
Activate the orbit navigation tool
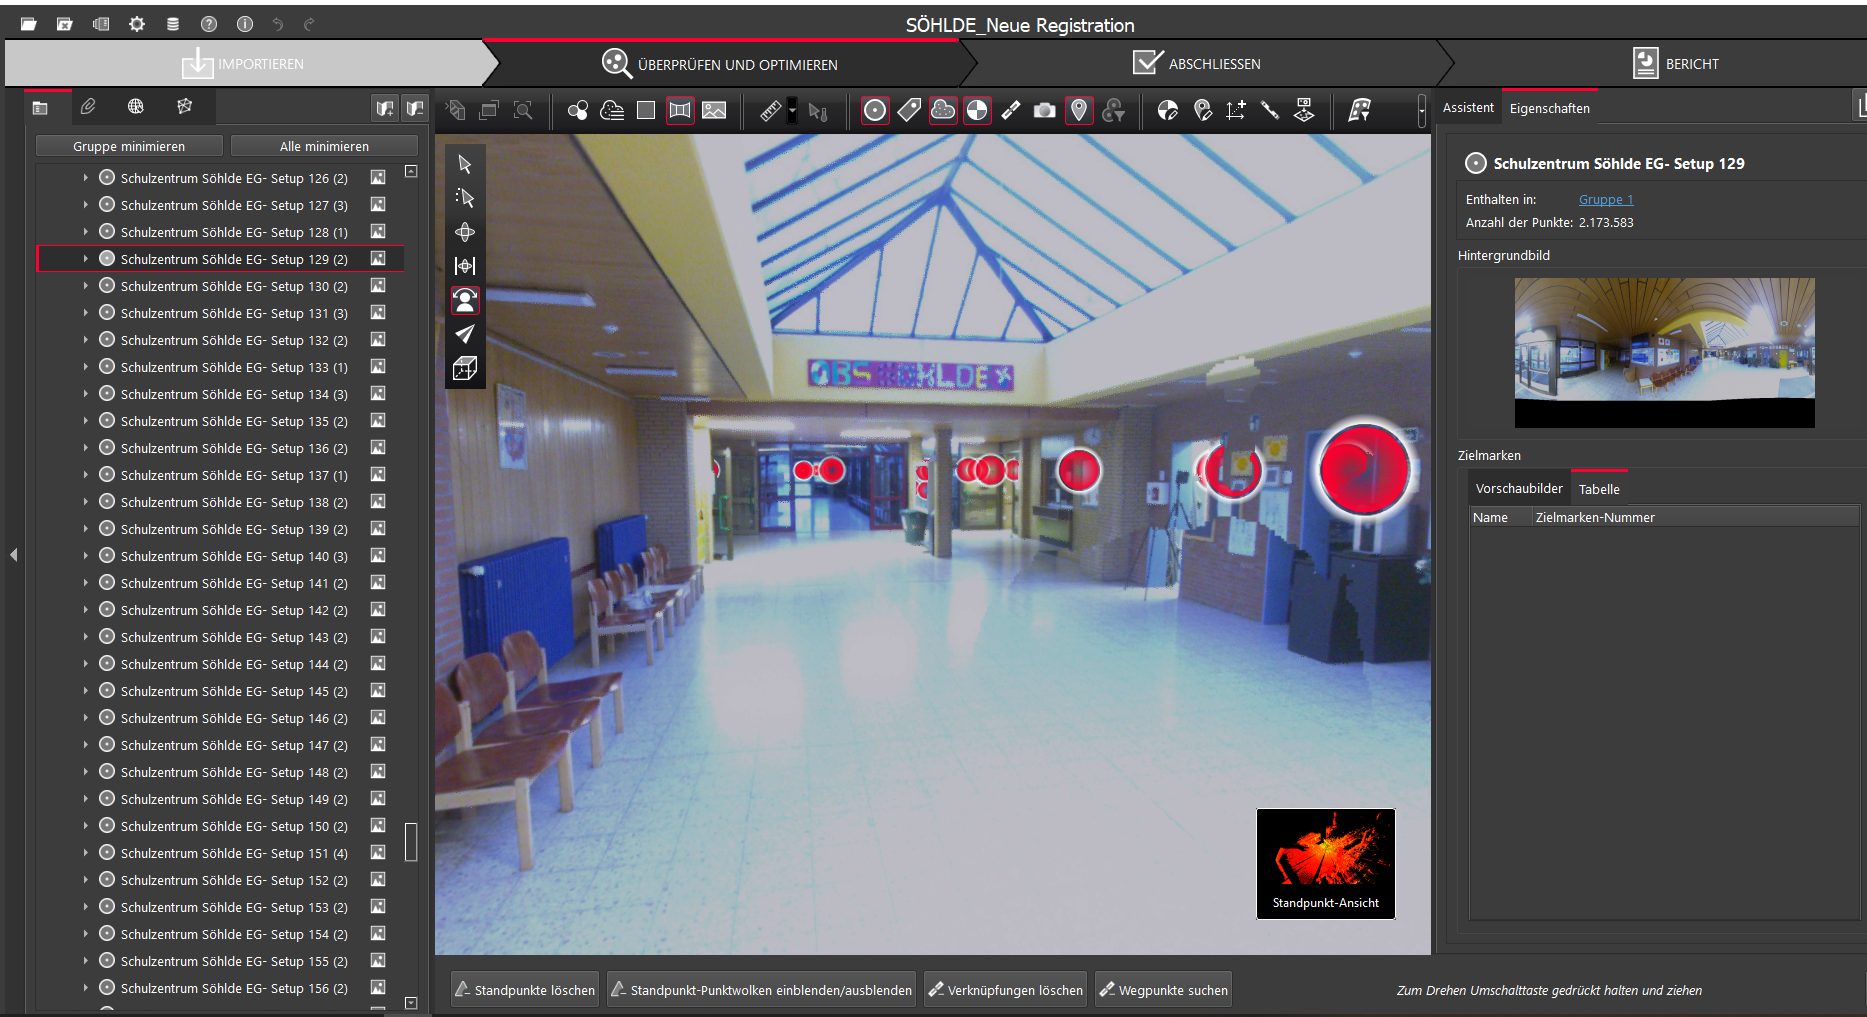pos(465,232)
